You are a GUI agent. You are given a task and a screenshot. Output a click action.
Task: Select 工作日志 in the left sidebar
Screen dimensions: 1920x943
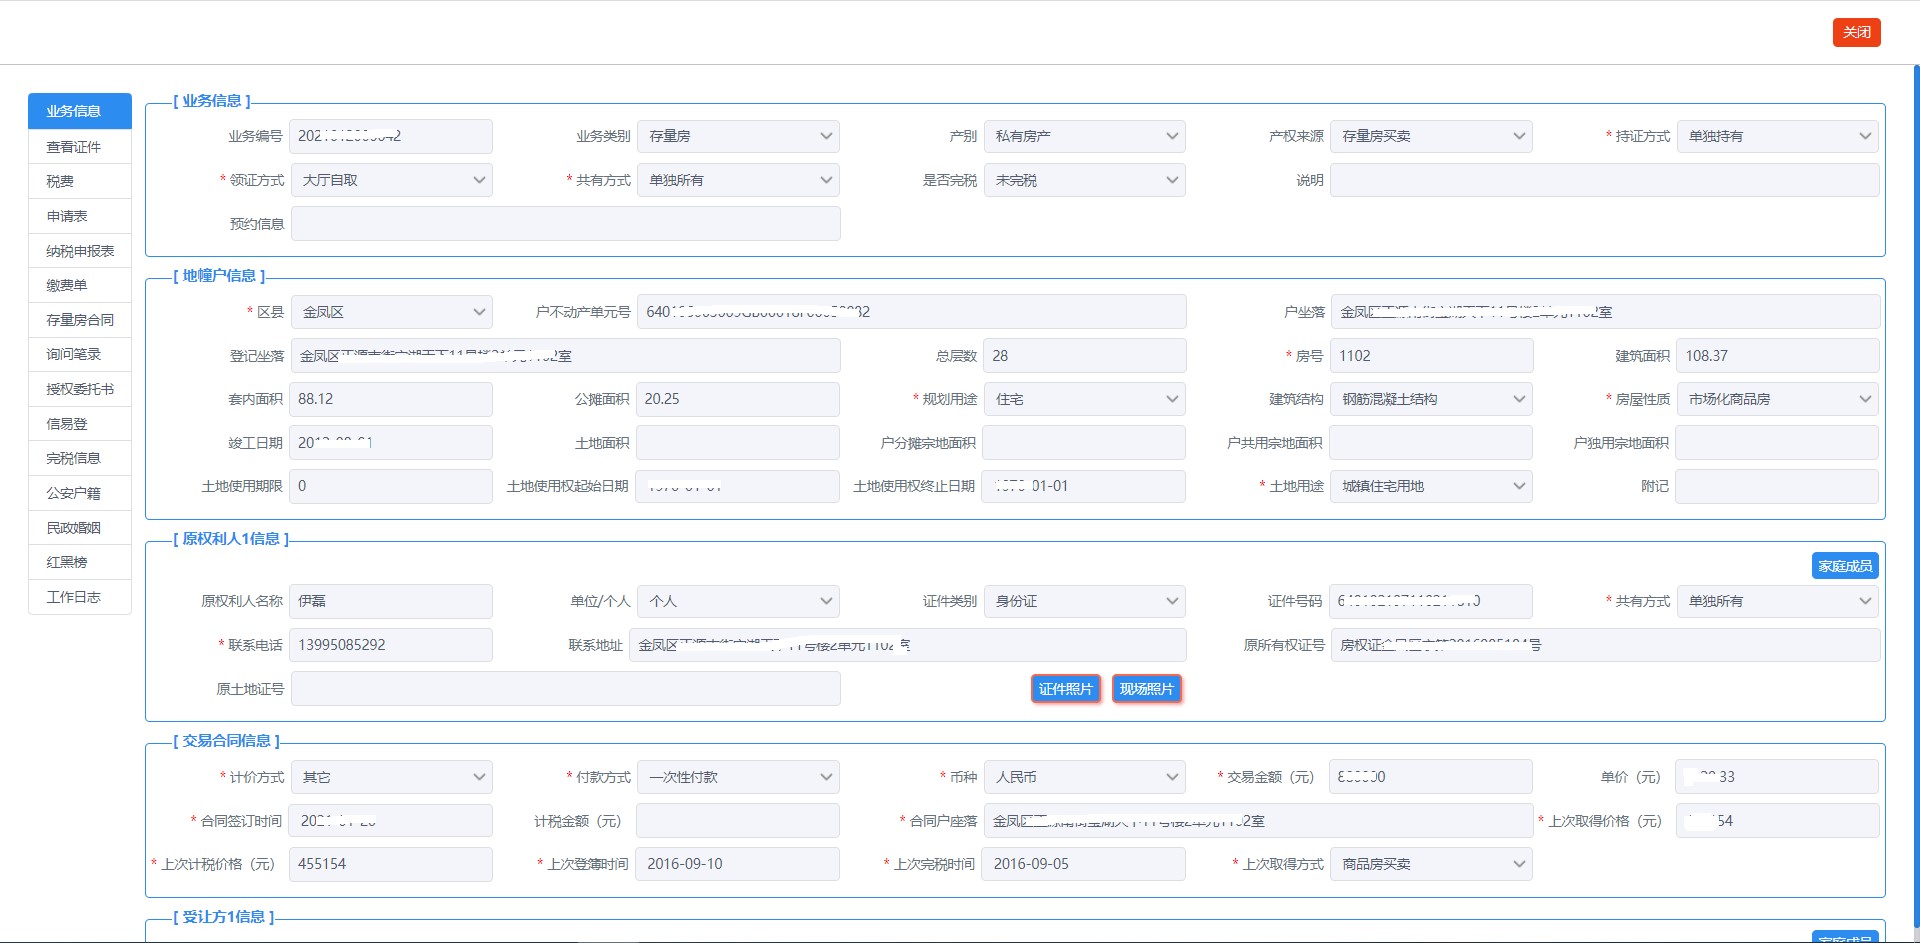[x=74, y=597]
